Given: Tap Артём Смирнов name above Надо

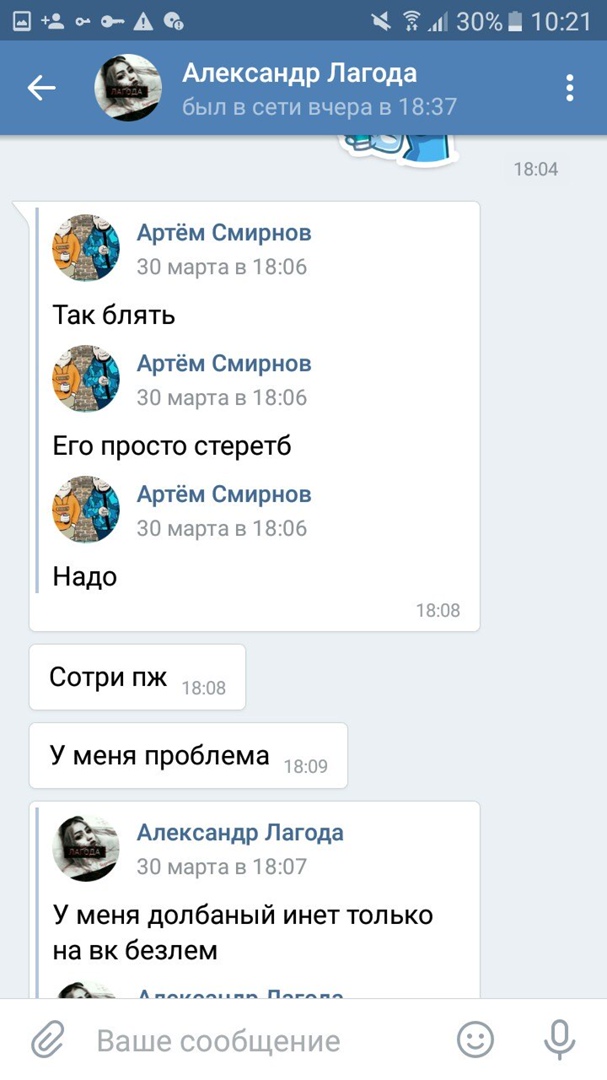Looking at the screenshot, I should (x=224, y=495).
